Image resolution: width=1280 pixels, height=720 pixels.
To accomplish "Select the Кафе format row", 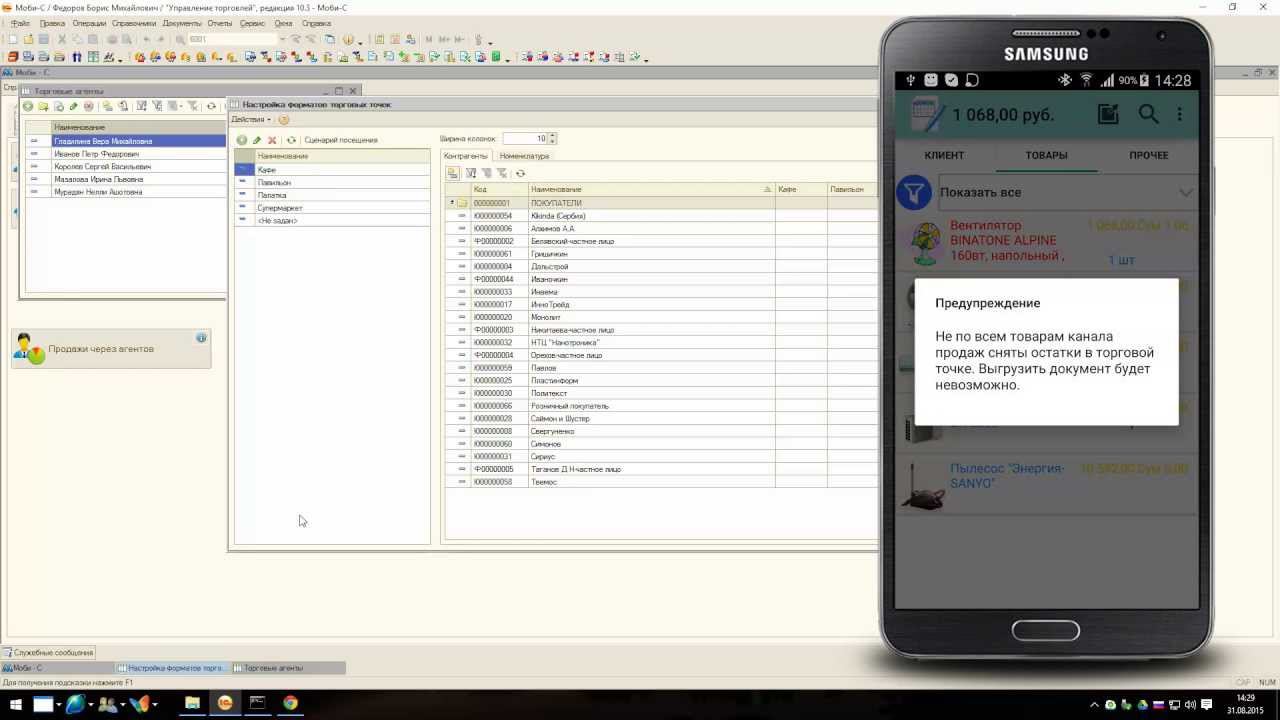I will tap(332, 170).
